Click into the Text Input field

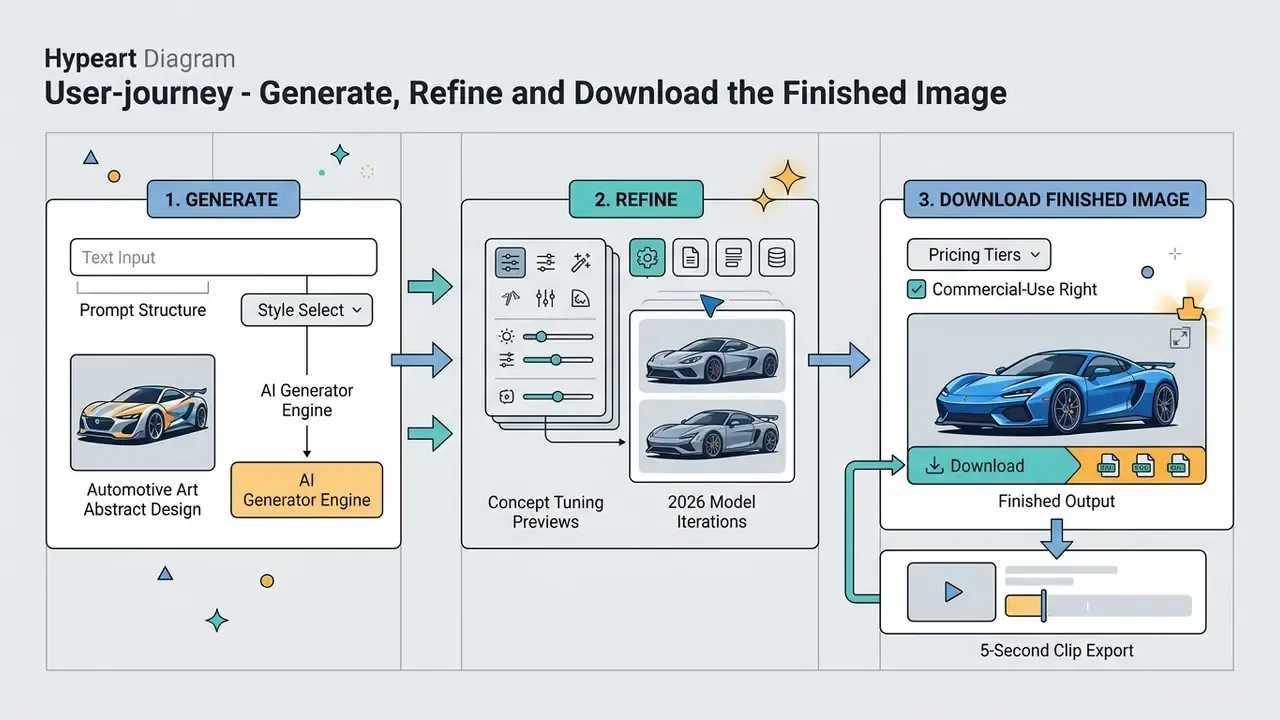coord(223,257)
